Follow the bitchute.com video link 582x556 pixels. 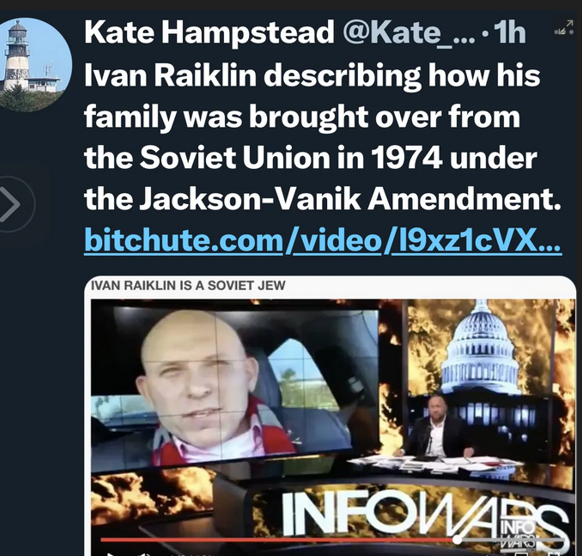323,241
